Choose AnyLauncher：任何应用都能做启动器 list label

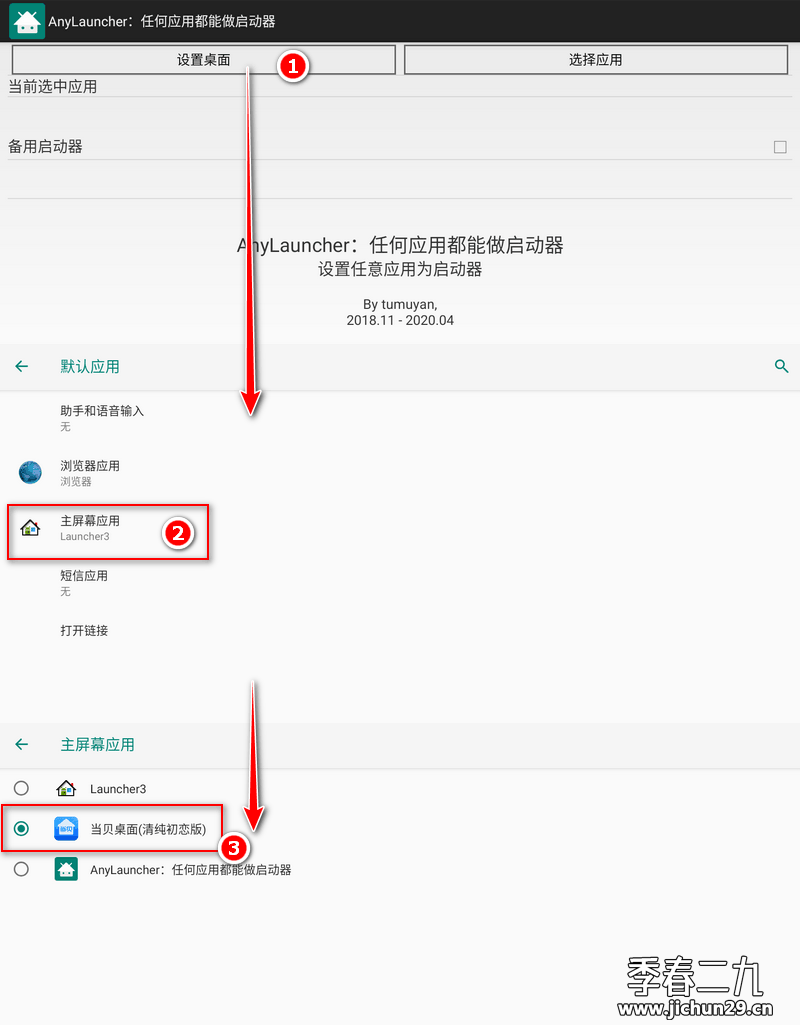click(x=191, y=869)
